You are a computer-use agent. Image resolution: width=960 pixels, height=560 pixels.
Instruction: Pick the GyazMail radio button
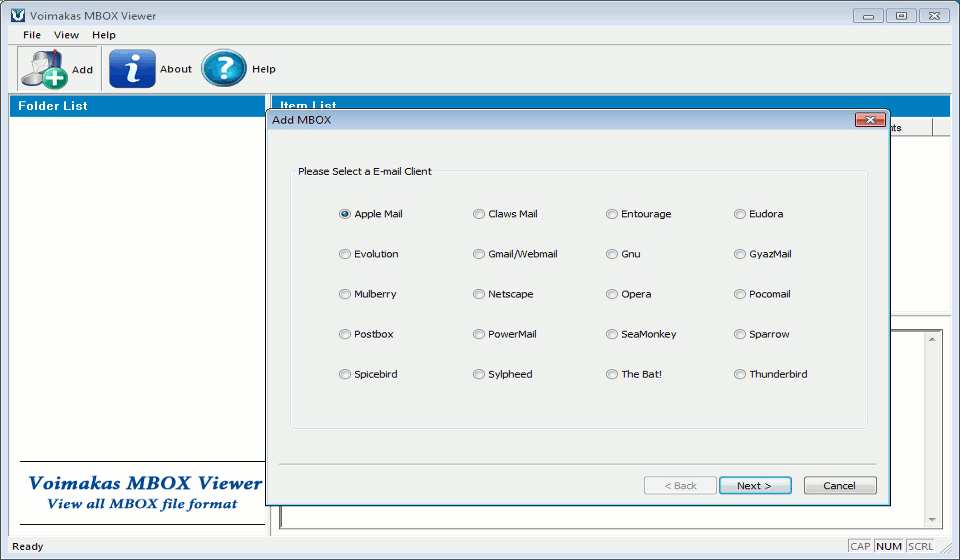[x=740, y=254]
